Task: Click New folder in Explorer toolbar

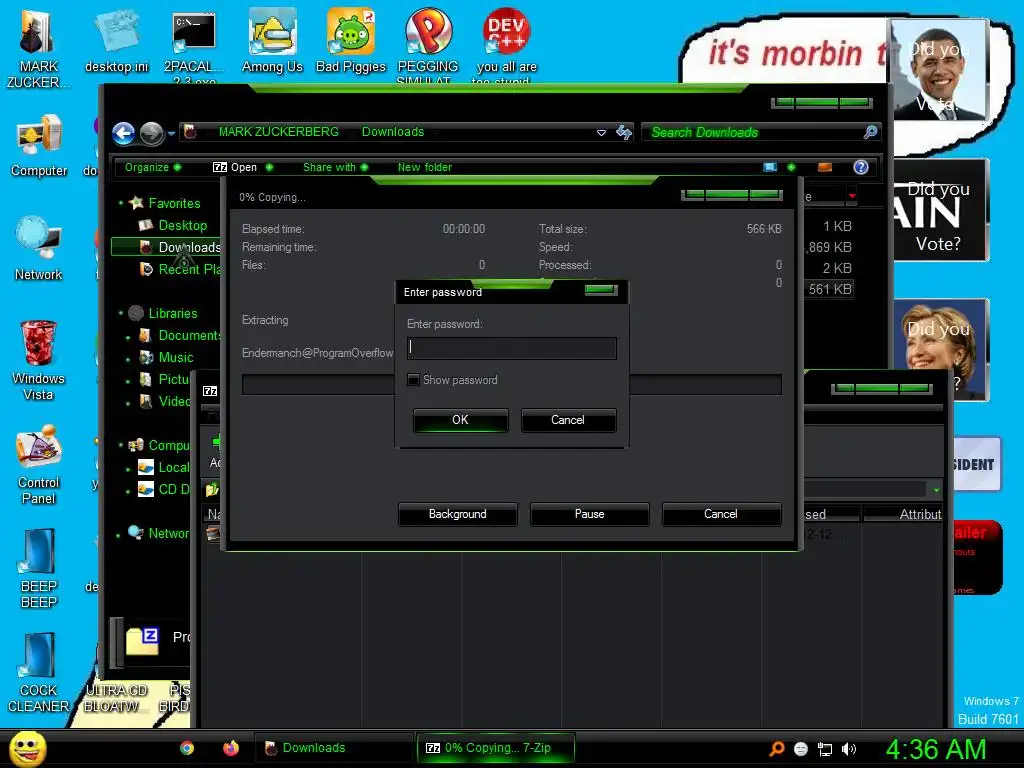Action: point(424,167)
